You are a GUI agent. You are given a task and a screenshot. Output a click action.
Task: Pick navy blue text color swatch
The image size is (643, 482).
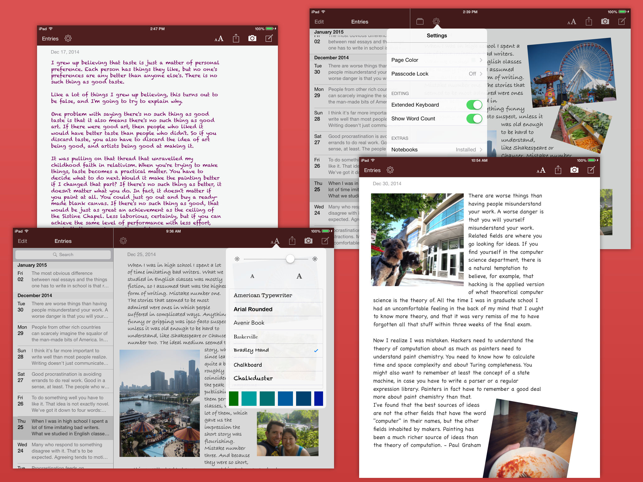(303, 398)
